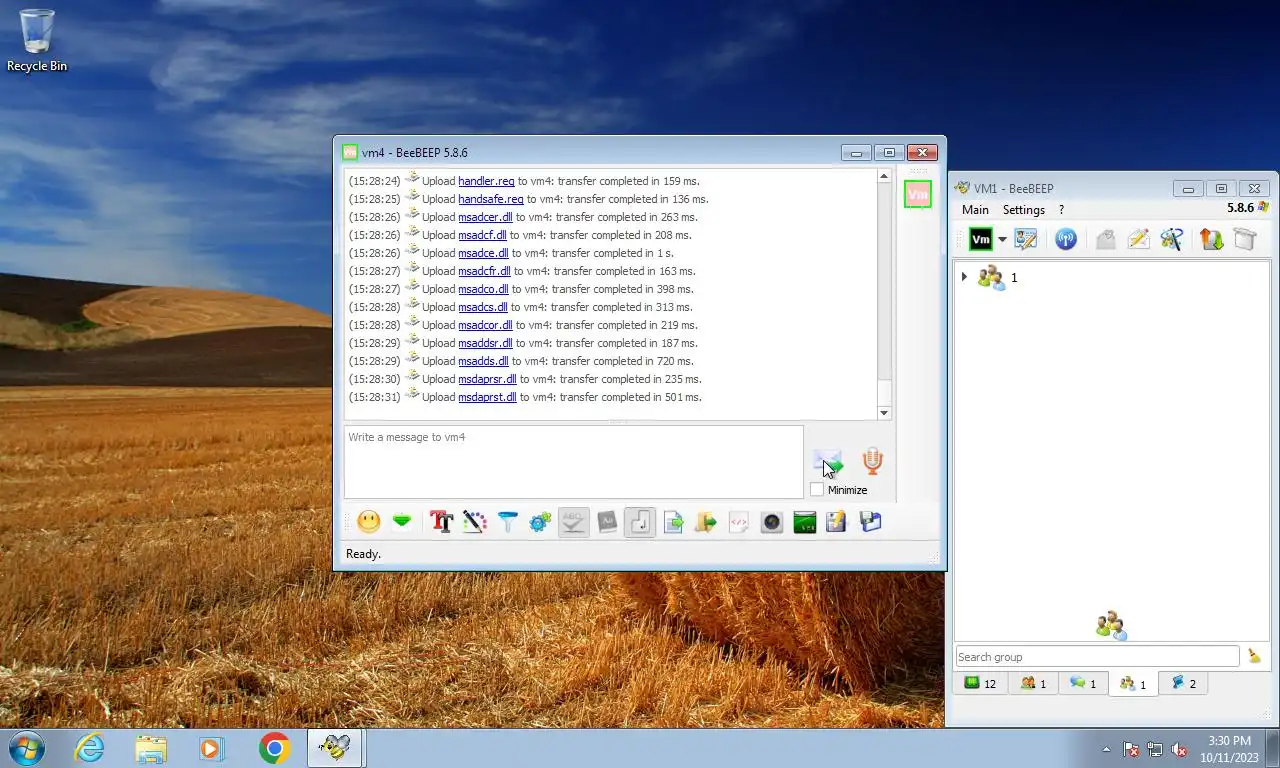Open File Explorer from the taskbar
This screenshot has height=768, width=1280.
pos(151,748)
